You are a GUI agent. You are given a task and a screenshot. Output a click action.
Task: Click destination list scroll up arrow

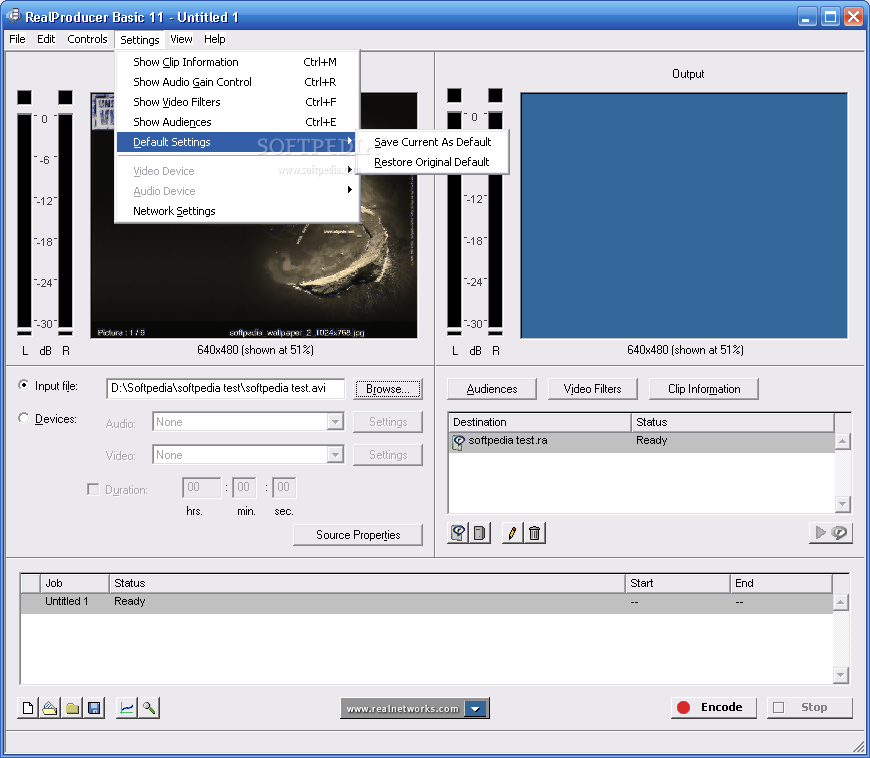(x=842, y=442)
